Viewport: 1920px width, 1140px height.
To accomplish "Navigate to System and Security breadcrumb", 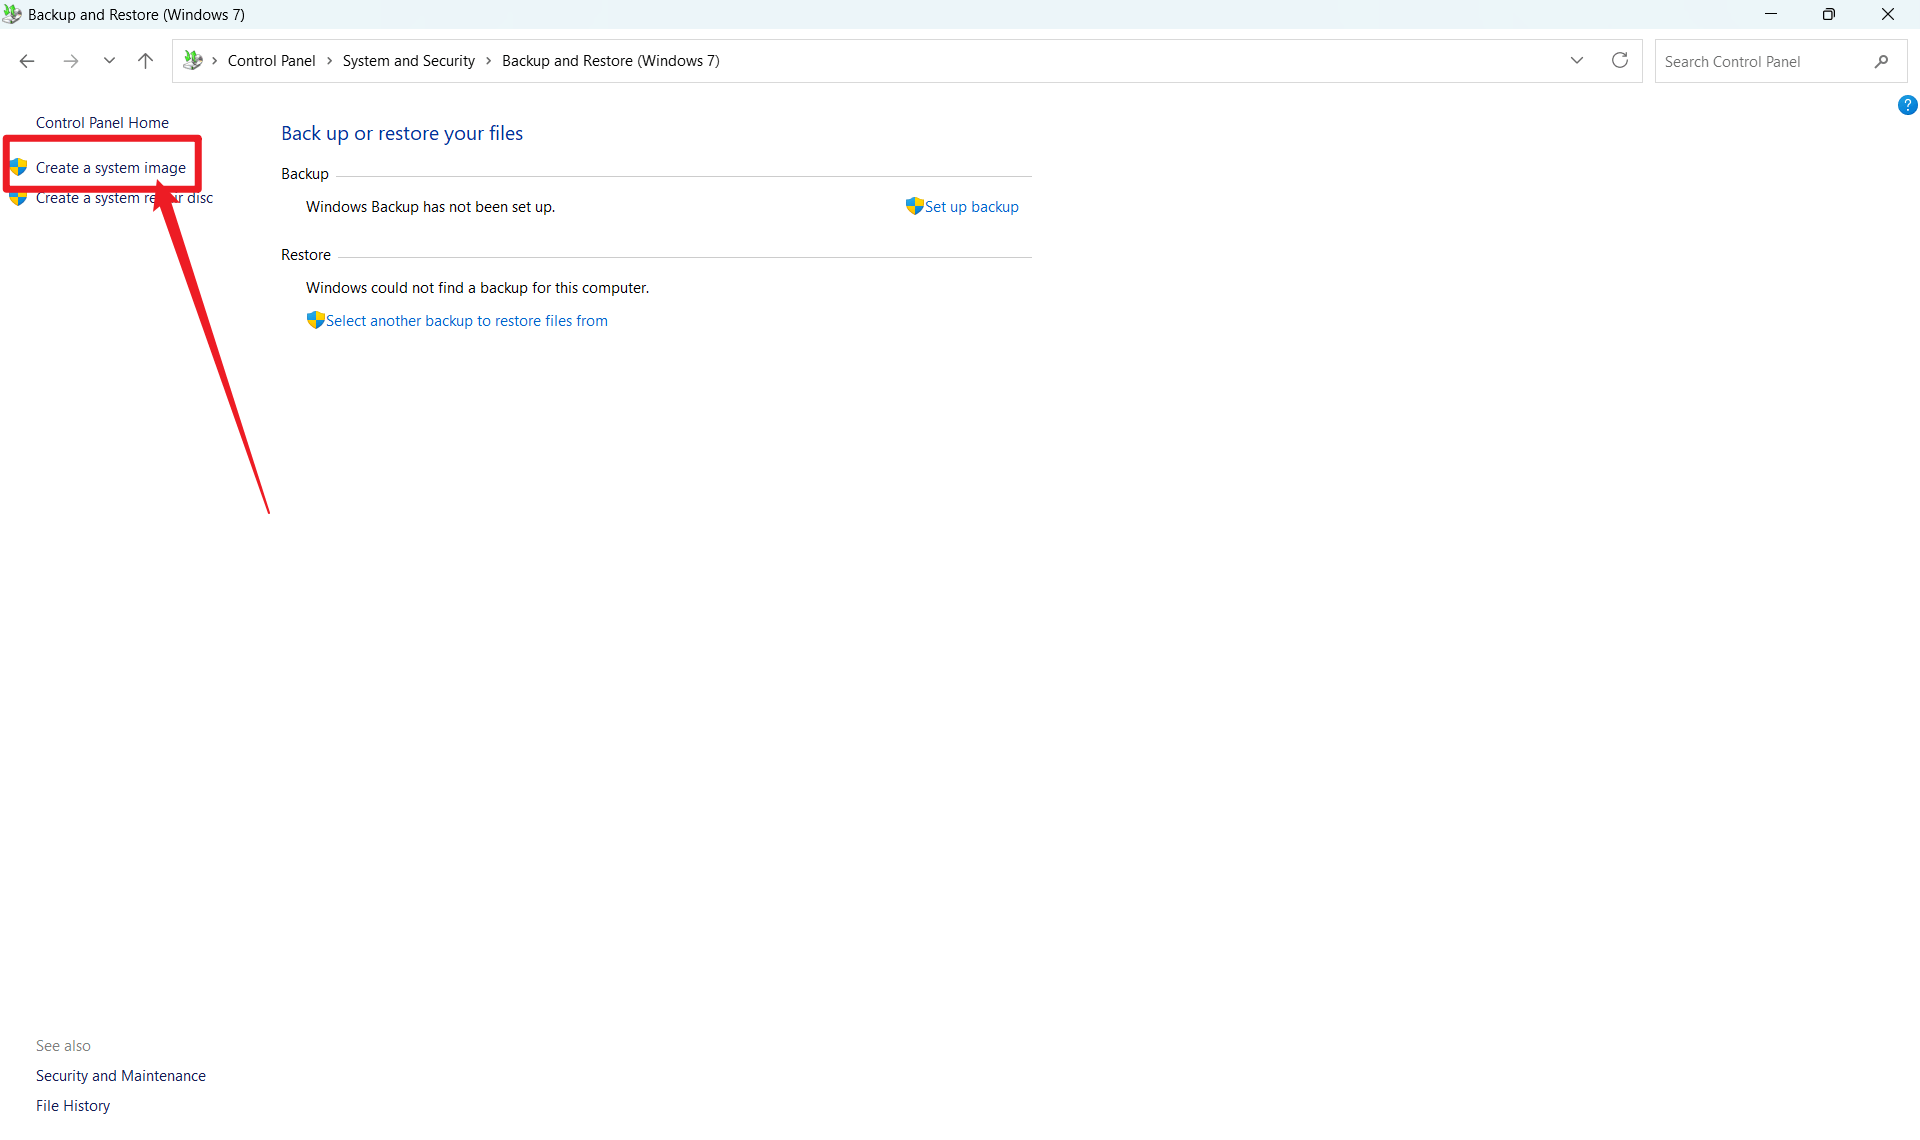I will (408, 61).
